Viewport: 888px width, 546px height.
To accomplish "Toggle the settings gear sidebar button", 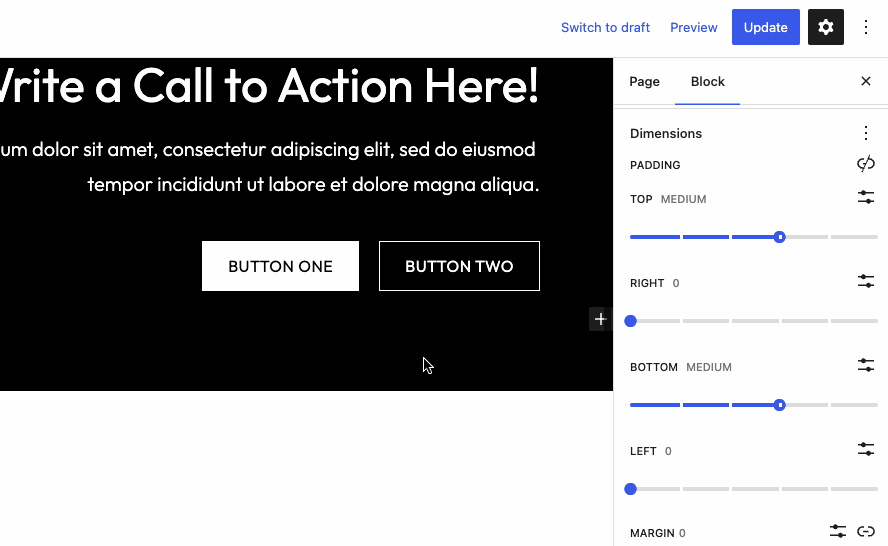I will (826, 27).
